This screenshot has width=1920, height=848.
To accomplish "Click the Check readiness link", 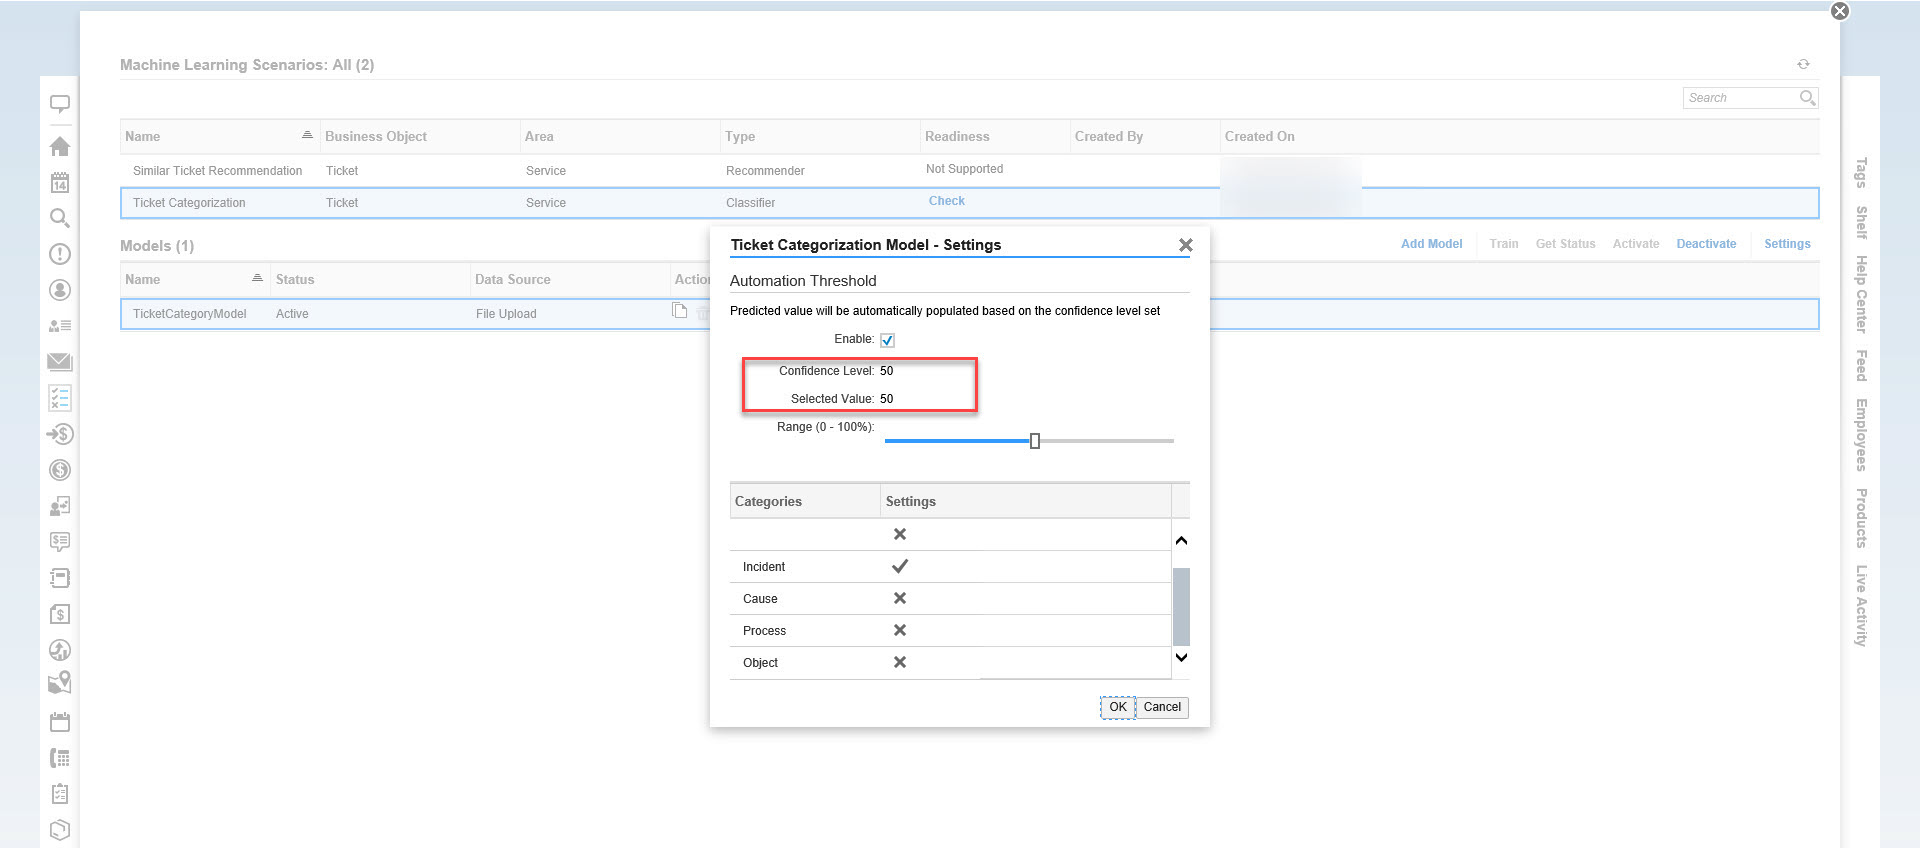I will pos(946,201).
